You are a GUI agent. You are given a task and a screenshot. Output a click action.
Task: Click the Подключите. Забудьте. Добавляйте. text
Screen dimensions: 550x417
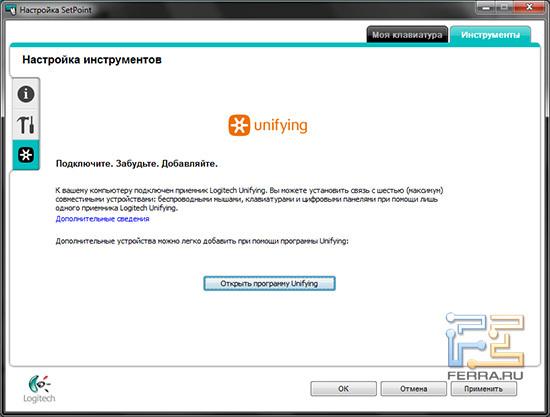(x=137, y=164)
